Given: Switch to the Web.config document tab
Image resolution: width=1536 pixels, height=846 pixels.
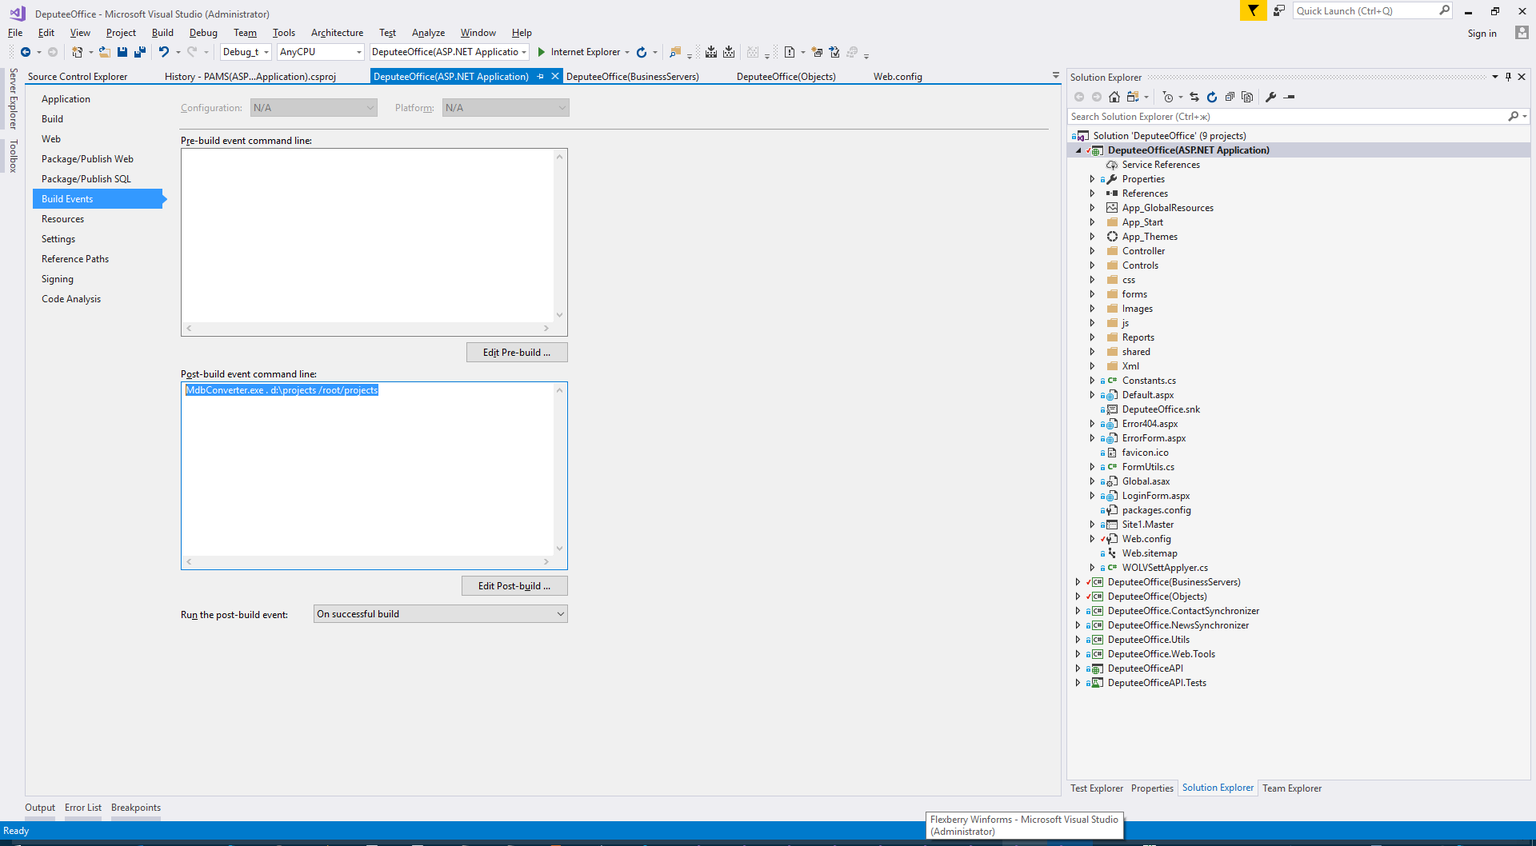Looking at the screenshot, I should (898, 77).
